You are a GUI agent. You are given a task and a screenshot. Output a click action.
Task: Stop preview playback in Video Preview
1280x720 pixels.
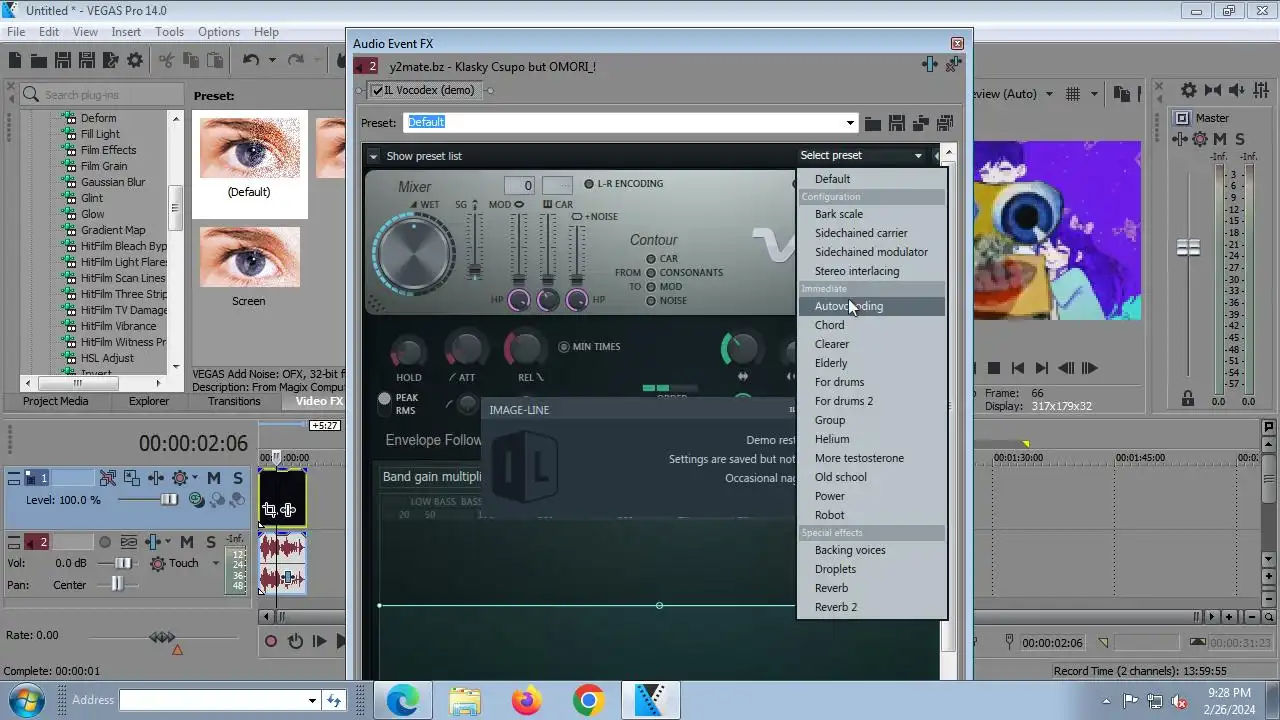(x=994, y=368)
